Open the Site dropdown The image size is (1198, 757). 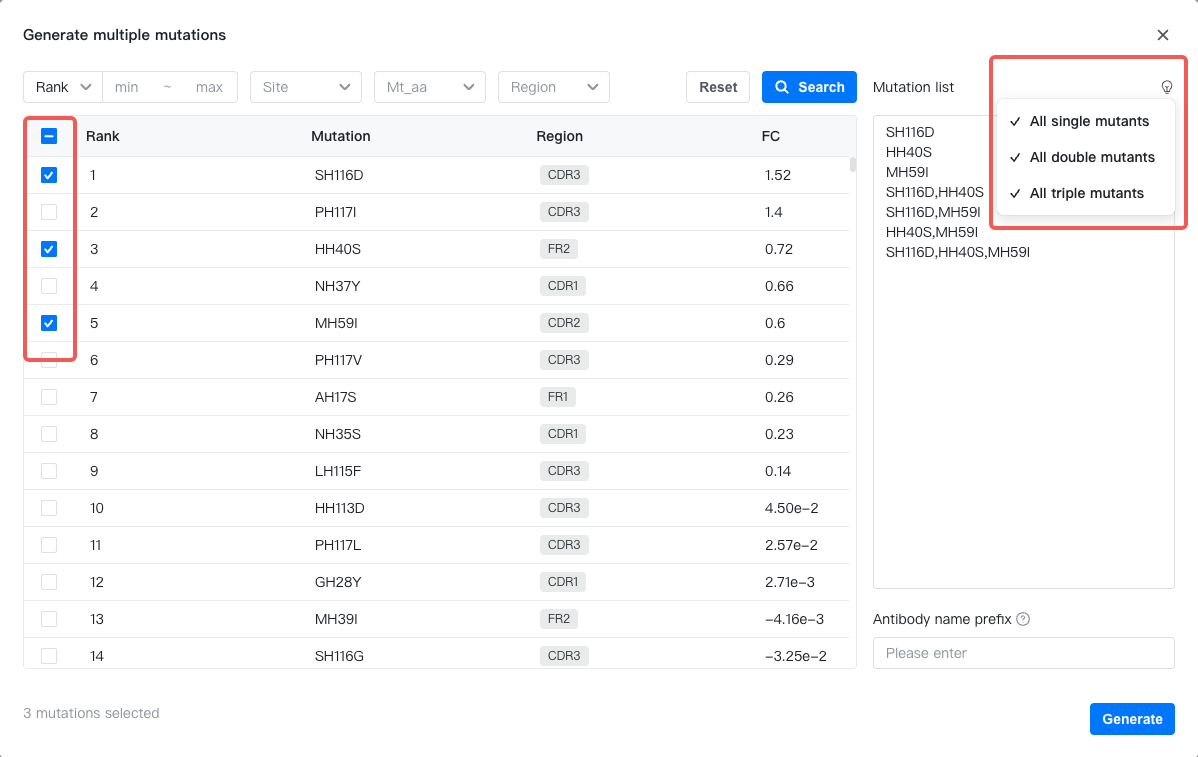(305, 87)
